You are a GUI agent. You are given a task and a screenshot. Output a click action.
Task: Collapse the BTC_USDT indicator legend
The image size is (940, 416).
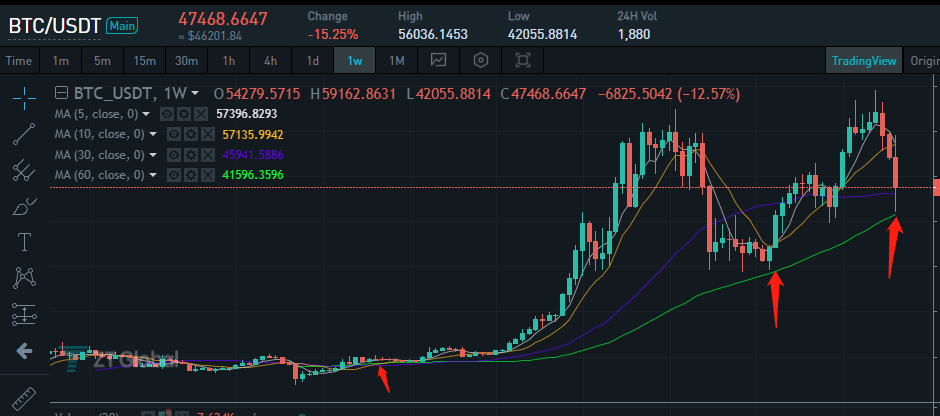[x=61, y=93]
